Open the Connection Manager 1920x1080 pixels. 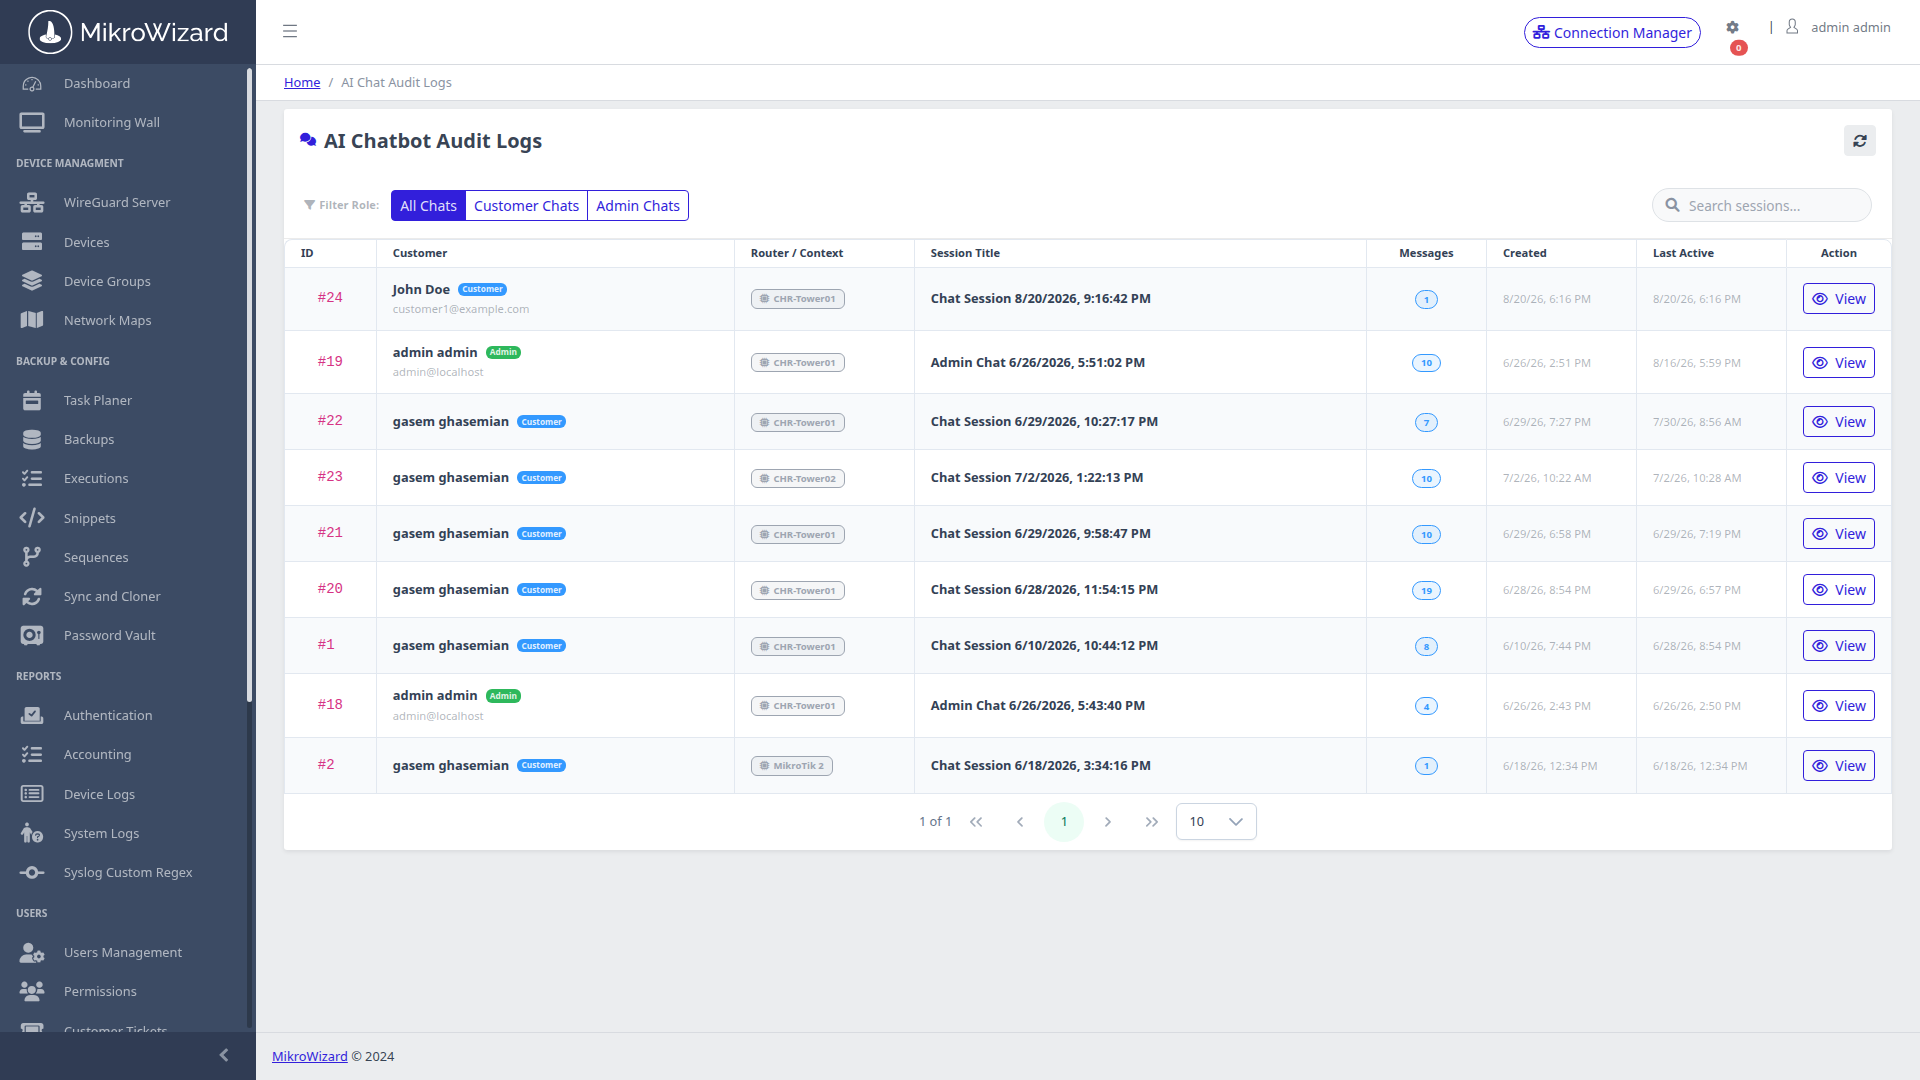[x=1612, y=33]
